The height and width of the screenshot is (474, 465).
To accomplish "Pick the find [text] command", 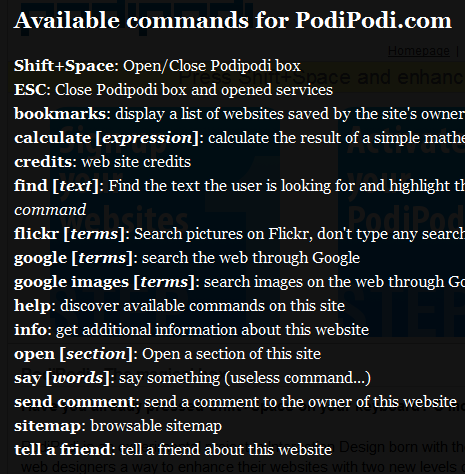I will [x=56, y=186].
